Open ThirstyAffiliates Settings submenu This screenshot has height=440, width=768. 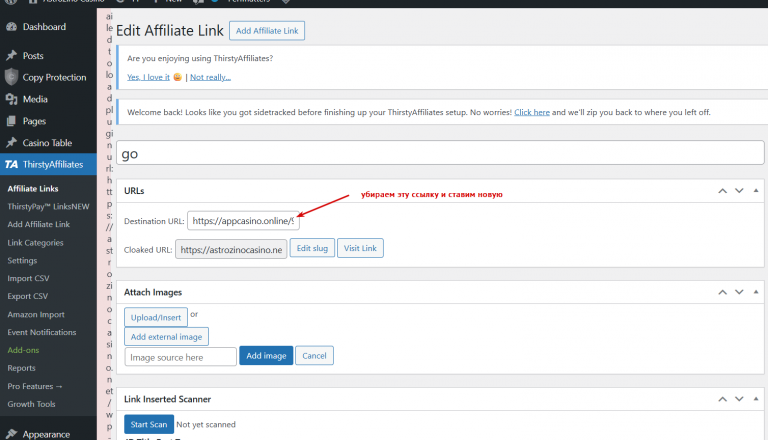click(x=22, y=261)
